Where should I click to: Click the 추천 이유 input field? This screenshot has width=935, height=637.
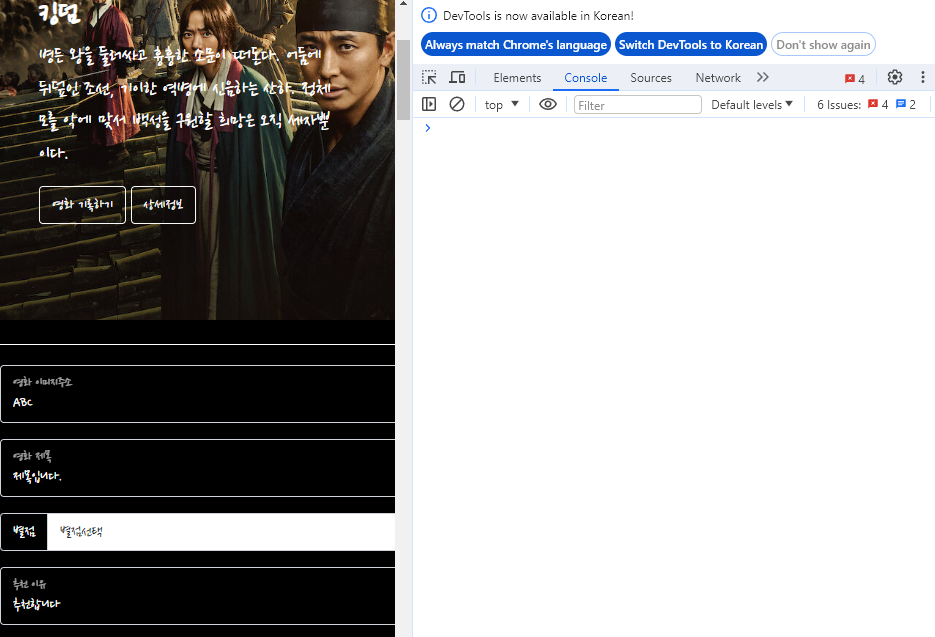point(197,596)
